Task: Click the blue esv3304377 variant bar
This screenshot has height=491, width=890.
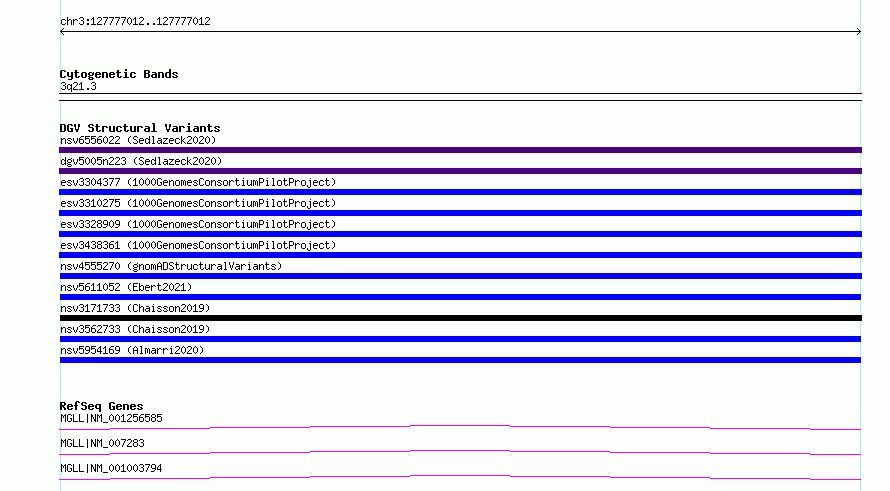Action: pos(460,192)
